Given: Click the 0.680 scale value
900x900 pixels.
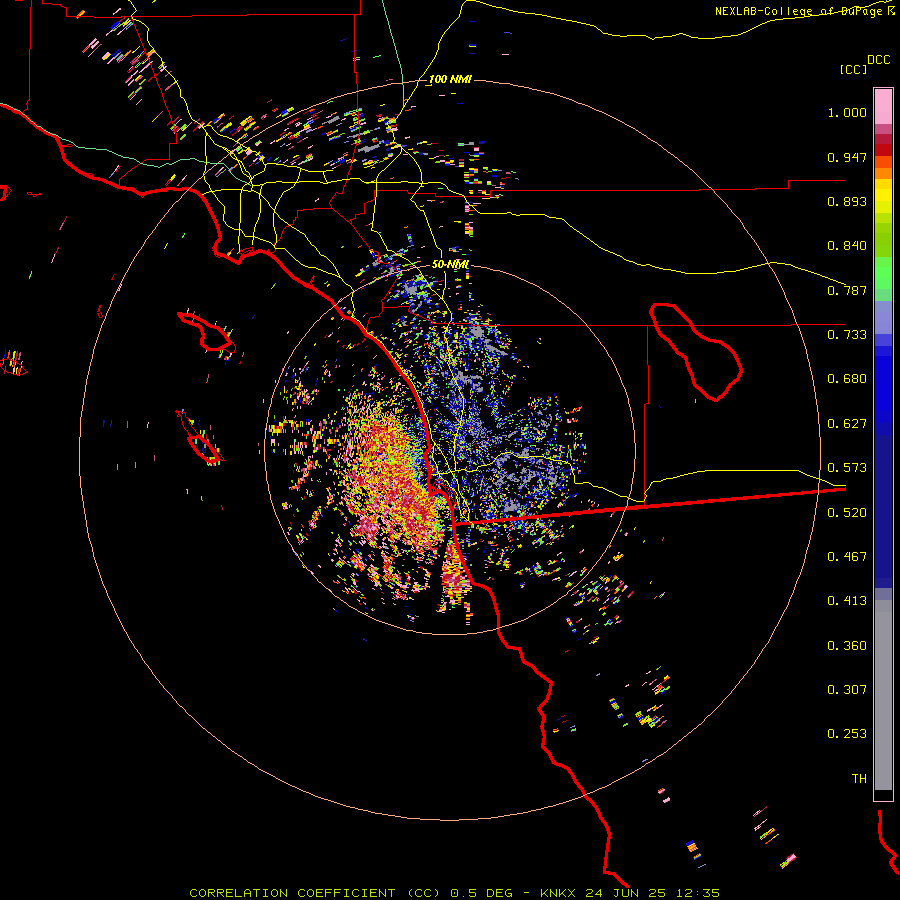Looking at the screenshot, I should click(x=847, y=379).
